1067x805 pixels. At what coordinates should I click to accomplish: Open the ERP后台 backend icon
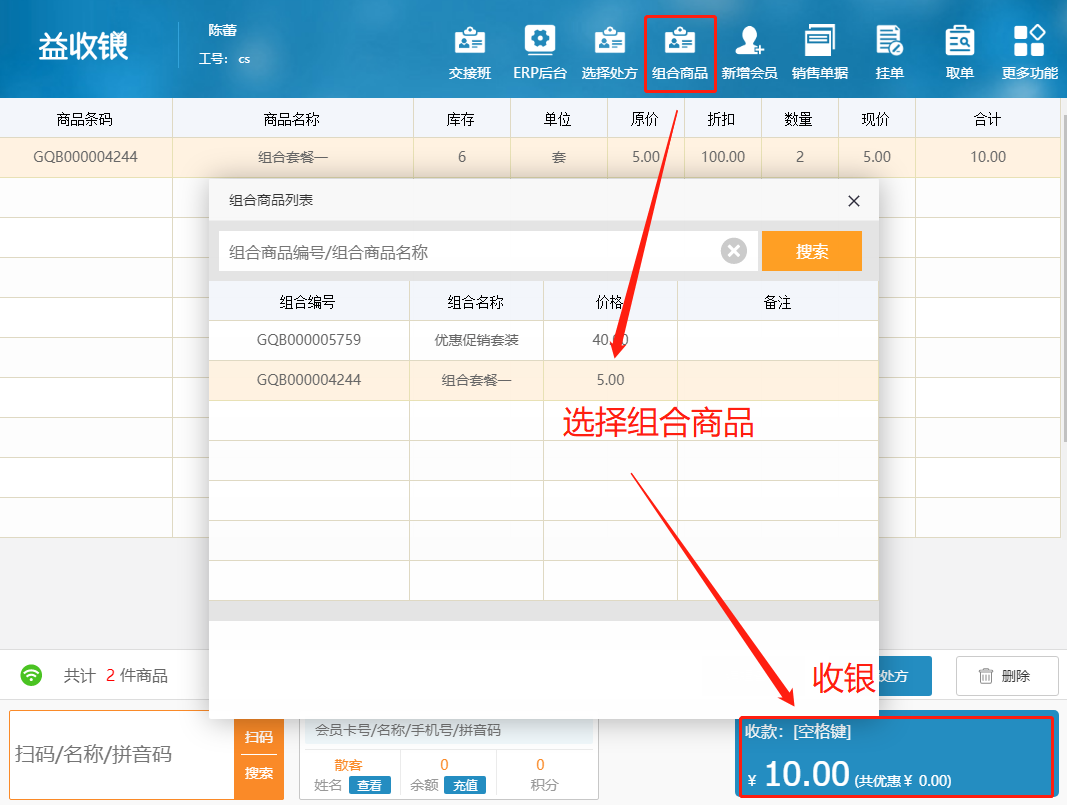click(540, 52)
